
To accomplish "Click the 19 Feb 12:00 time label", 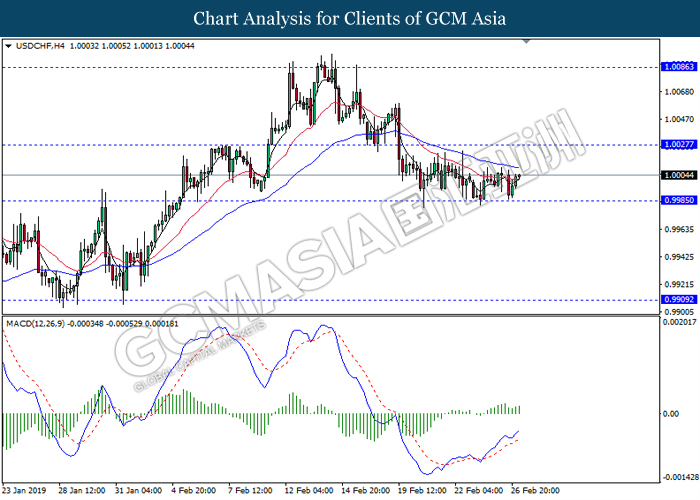I will (422, 490).
